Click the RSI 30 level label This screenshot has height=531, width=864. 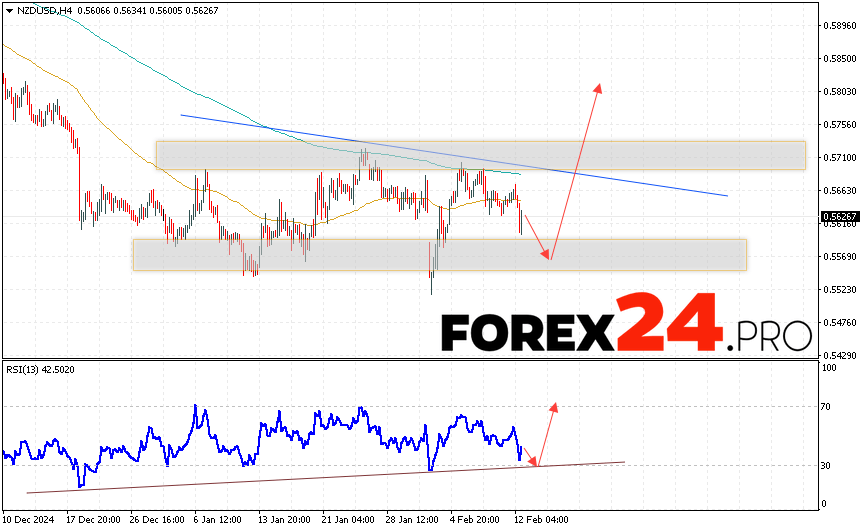coord(827,465)
